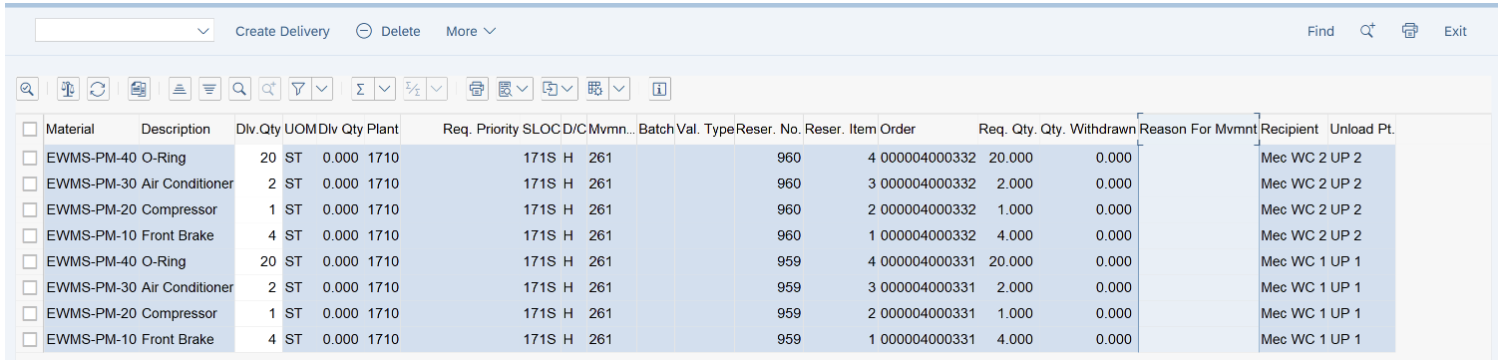
Task: Click the Find button in header
Action: (1320, 31)
